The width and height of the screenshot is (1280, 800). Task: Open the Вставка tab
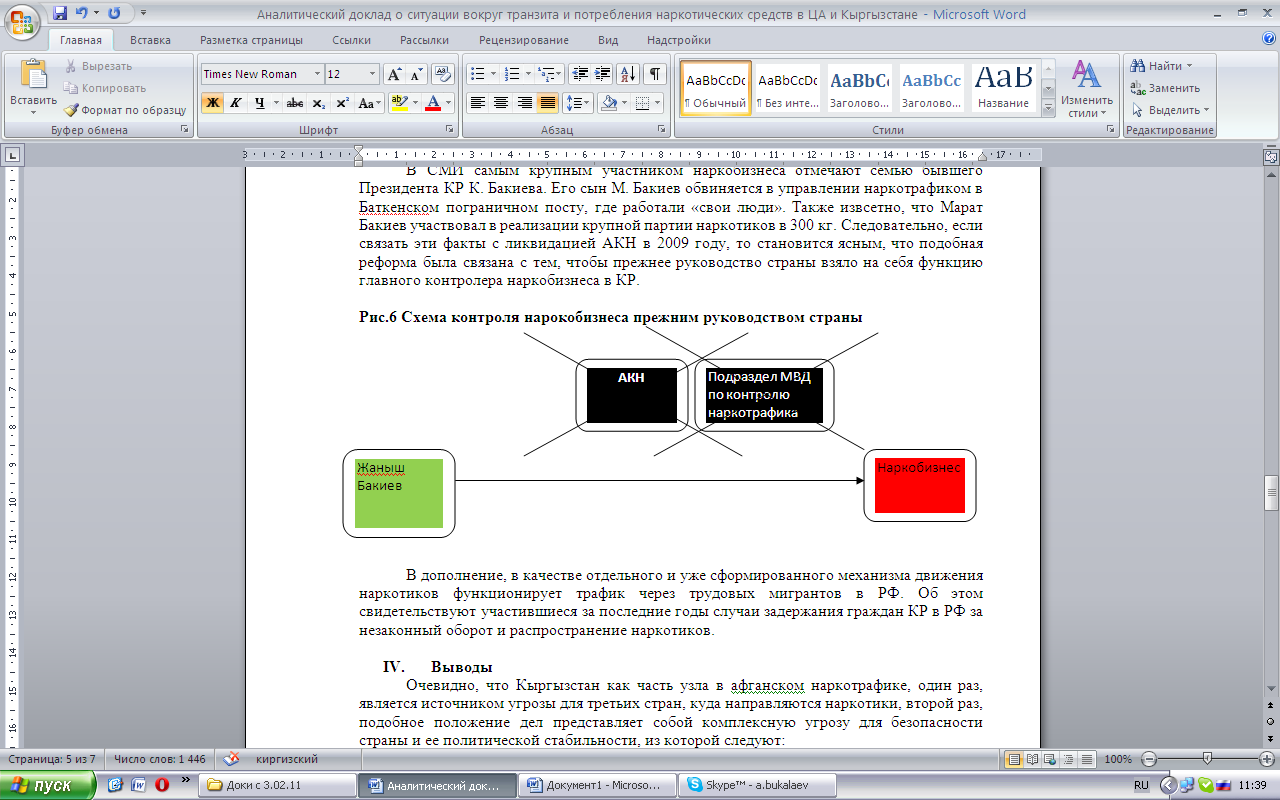(x=150, y=40)
